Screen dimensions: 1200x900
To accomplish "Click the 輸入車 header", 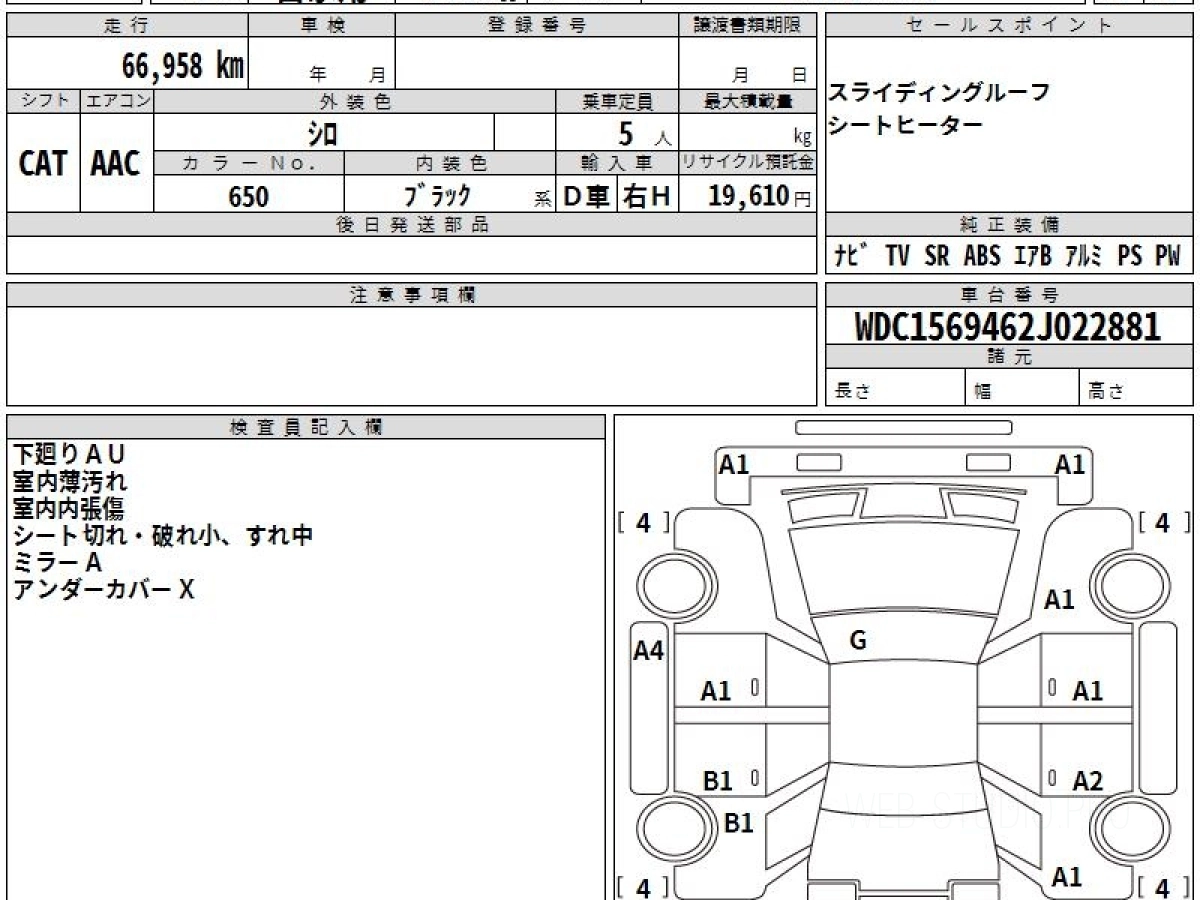I will pyautogui.click(x=617, y=163).
